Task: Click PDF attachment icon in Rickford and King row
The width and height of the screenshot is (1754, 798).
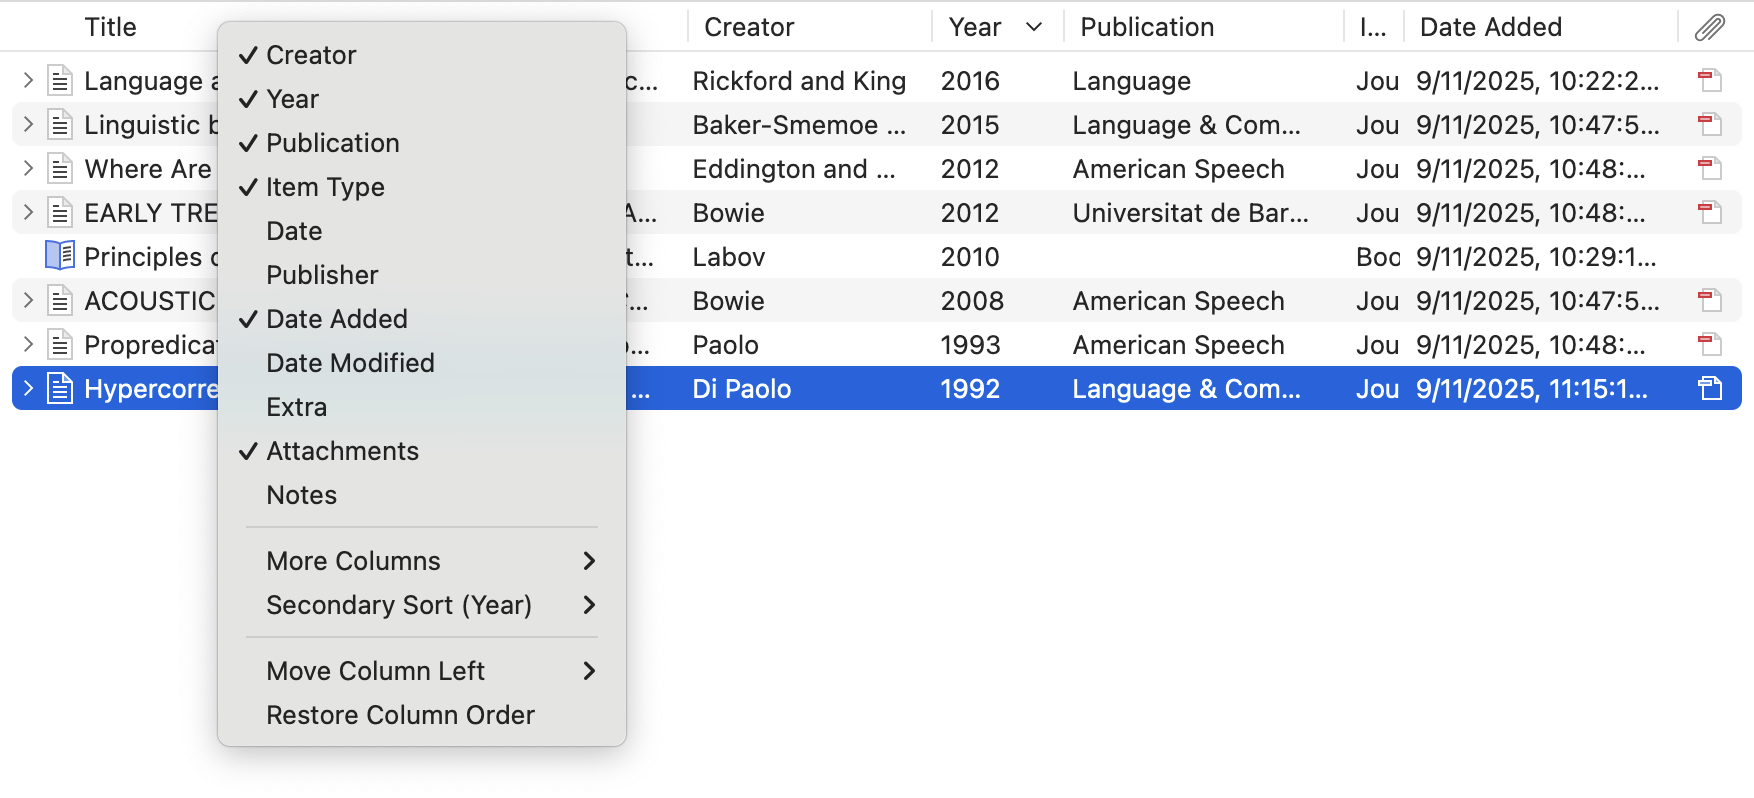Action: [x=1709, y=81]
